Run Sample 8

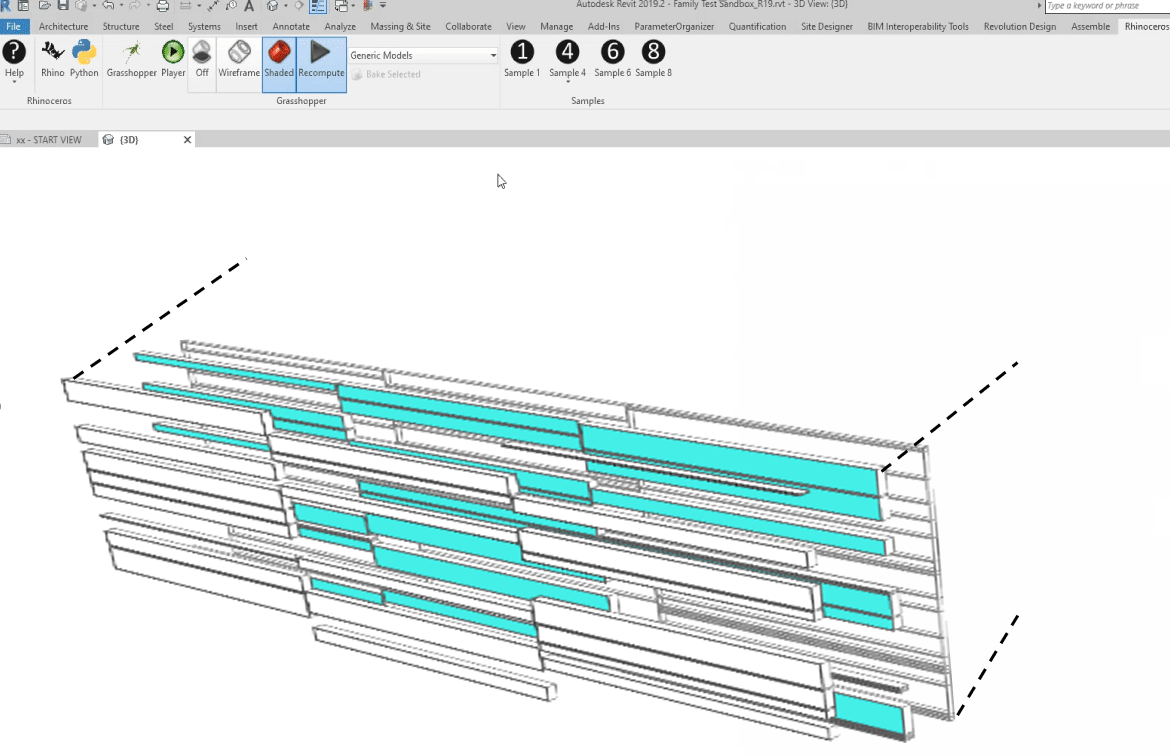(x=654, y=58)
